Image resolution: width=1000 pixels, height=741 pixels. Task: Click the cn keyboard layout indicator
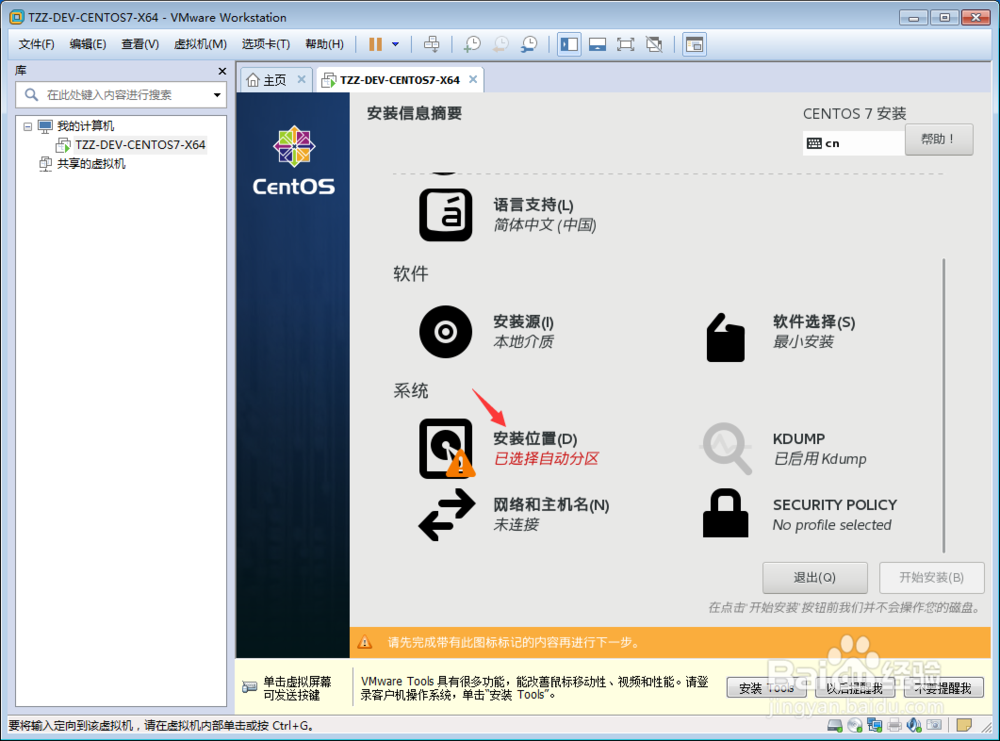tap(855, 143)
